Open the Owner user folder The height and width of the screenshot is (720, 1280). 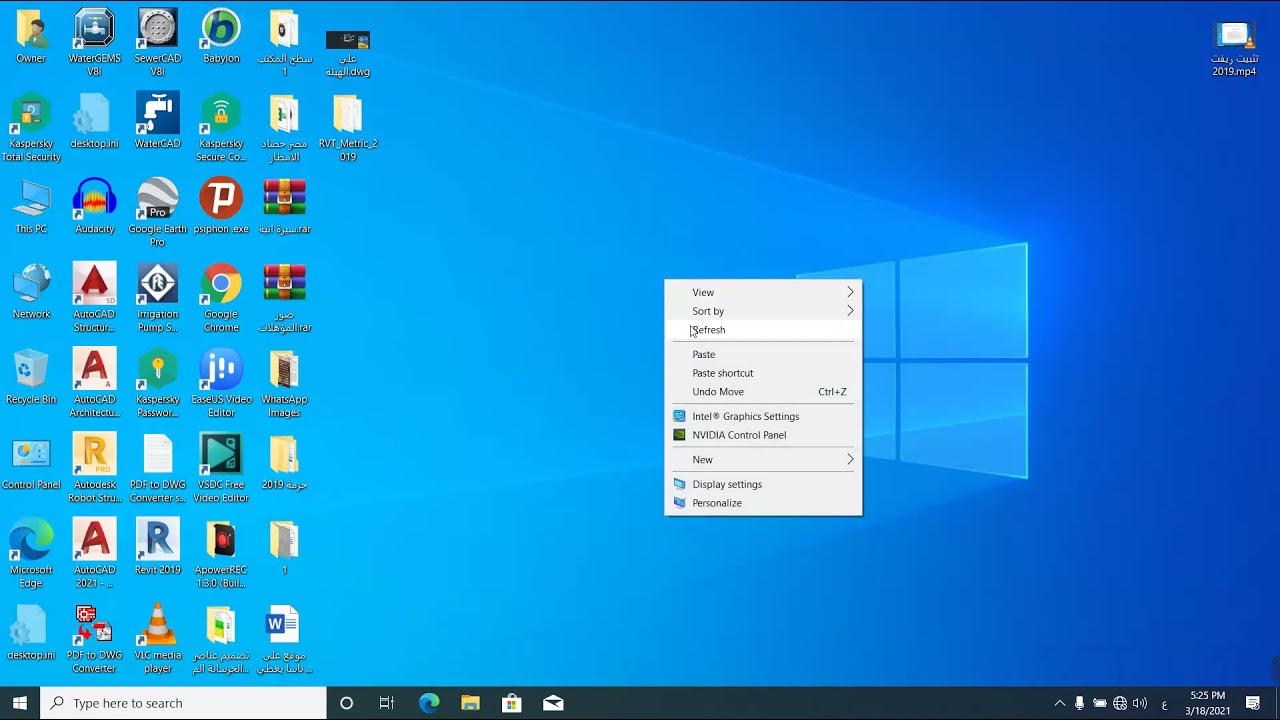point(31,37)
